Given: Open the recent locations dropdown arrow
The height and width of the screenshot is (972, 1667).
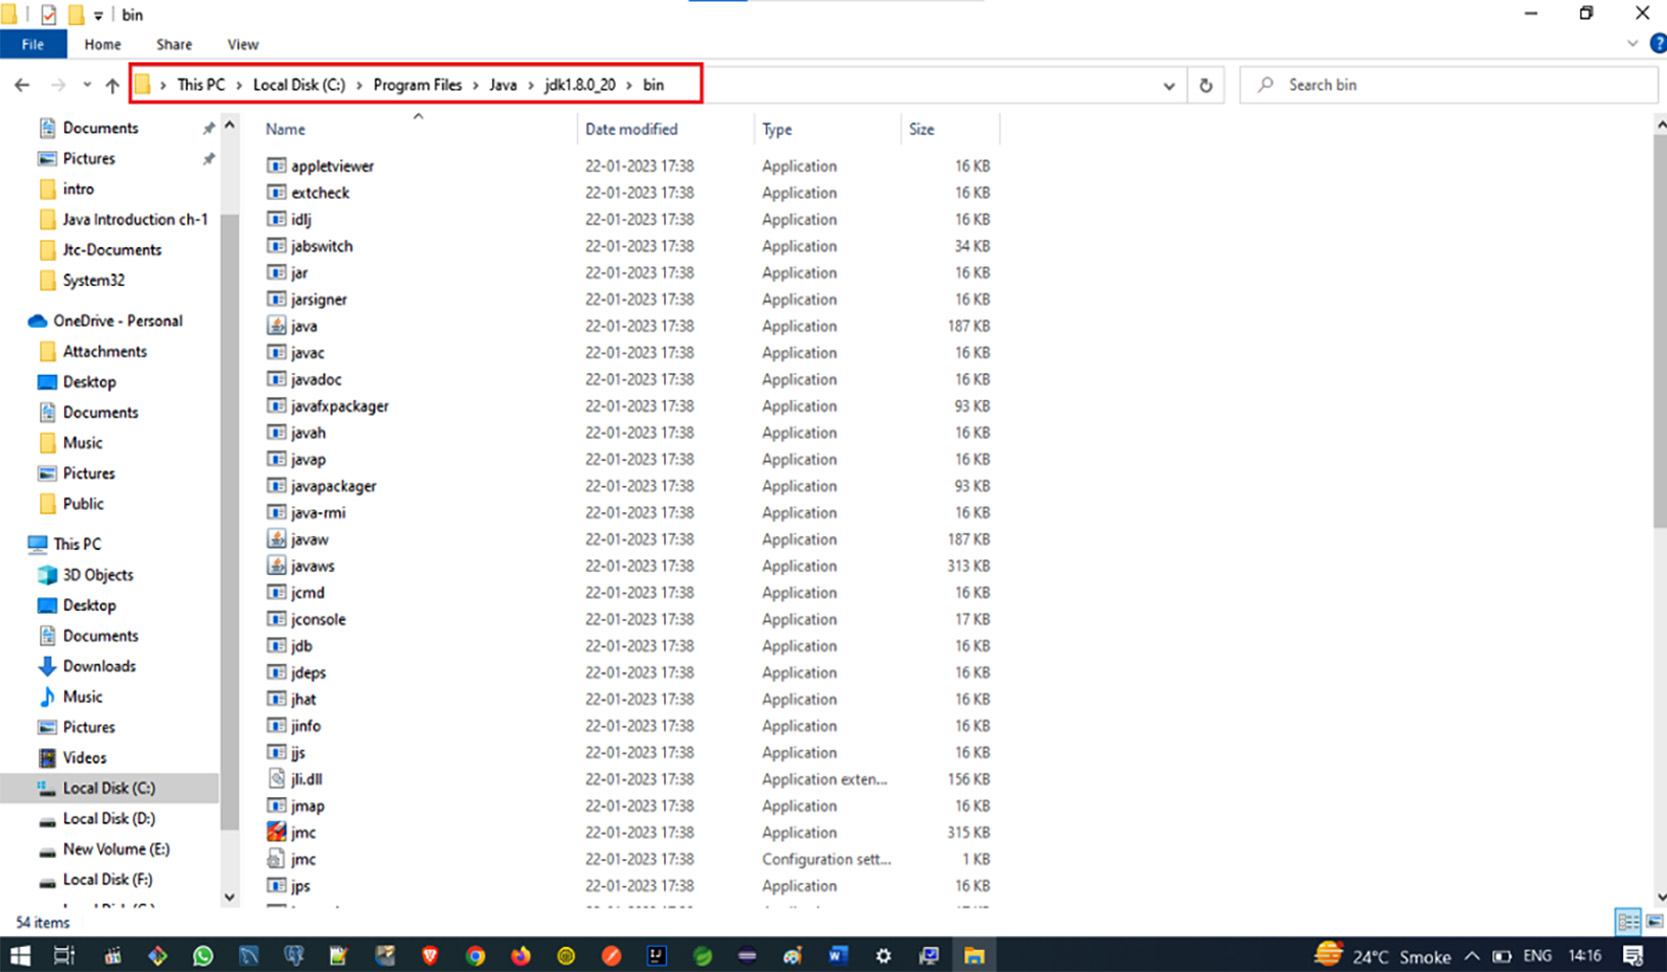Looking at the screenshot, I should [x=87, y=85].
